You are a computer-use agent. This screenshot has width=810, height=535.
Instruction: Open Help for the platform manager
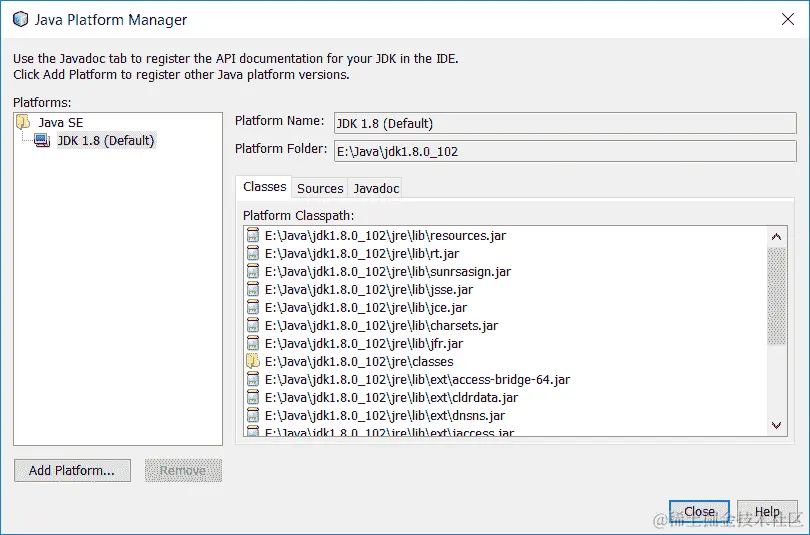tap(767, 511)
